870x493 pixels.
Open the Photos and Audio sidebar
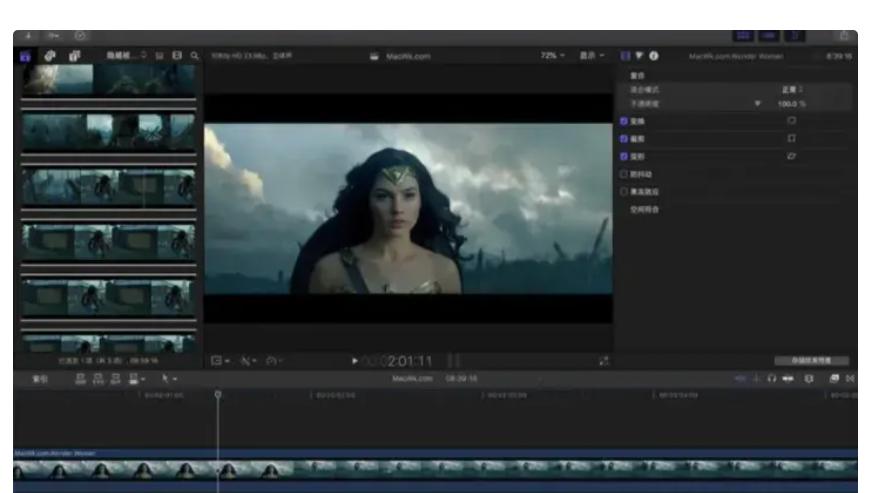(50, 56)
